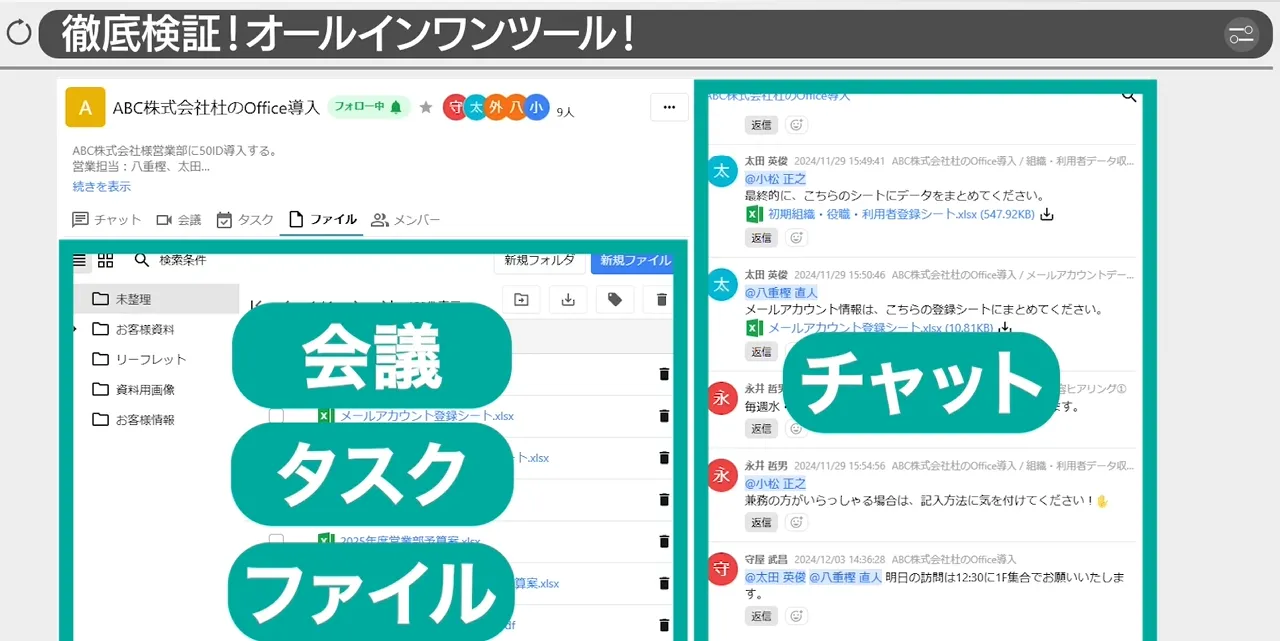Screen dimensions: 1280x641
Task: Select the tag/label icon in file toolbar
Action: [x=615, y=299]
